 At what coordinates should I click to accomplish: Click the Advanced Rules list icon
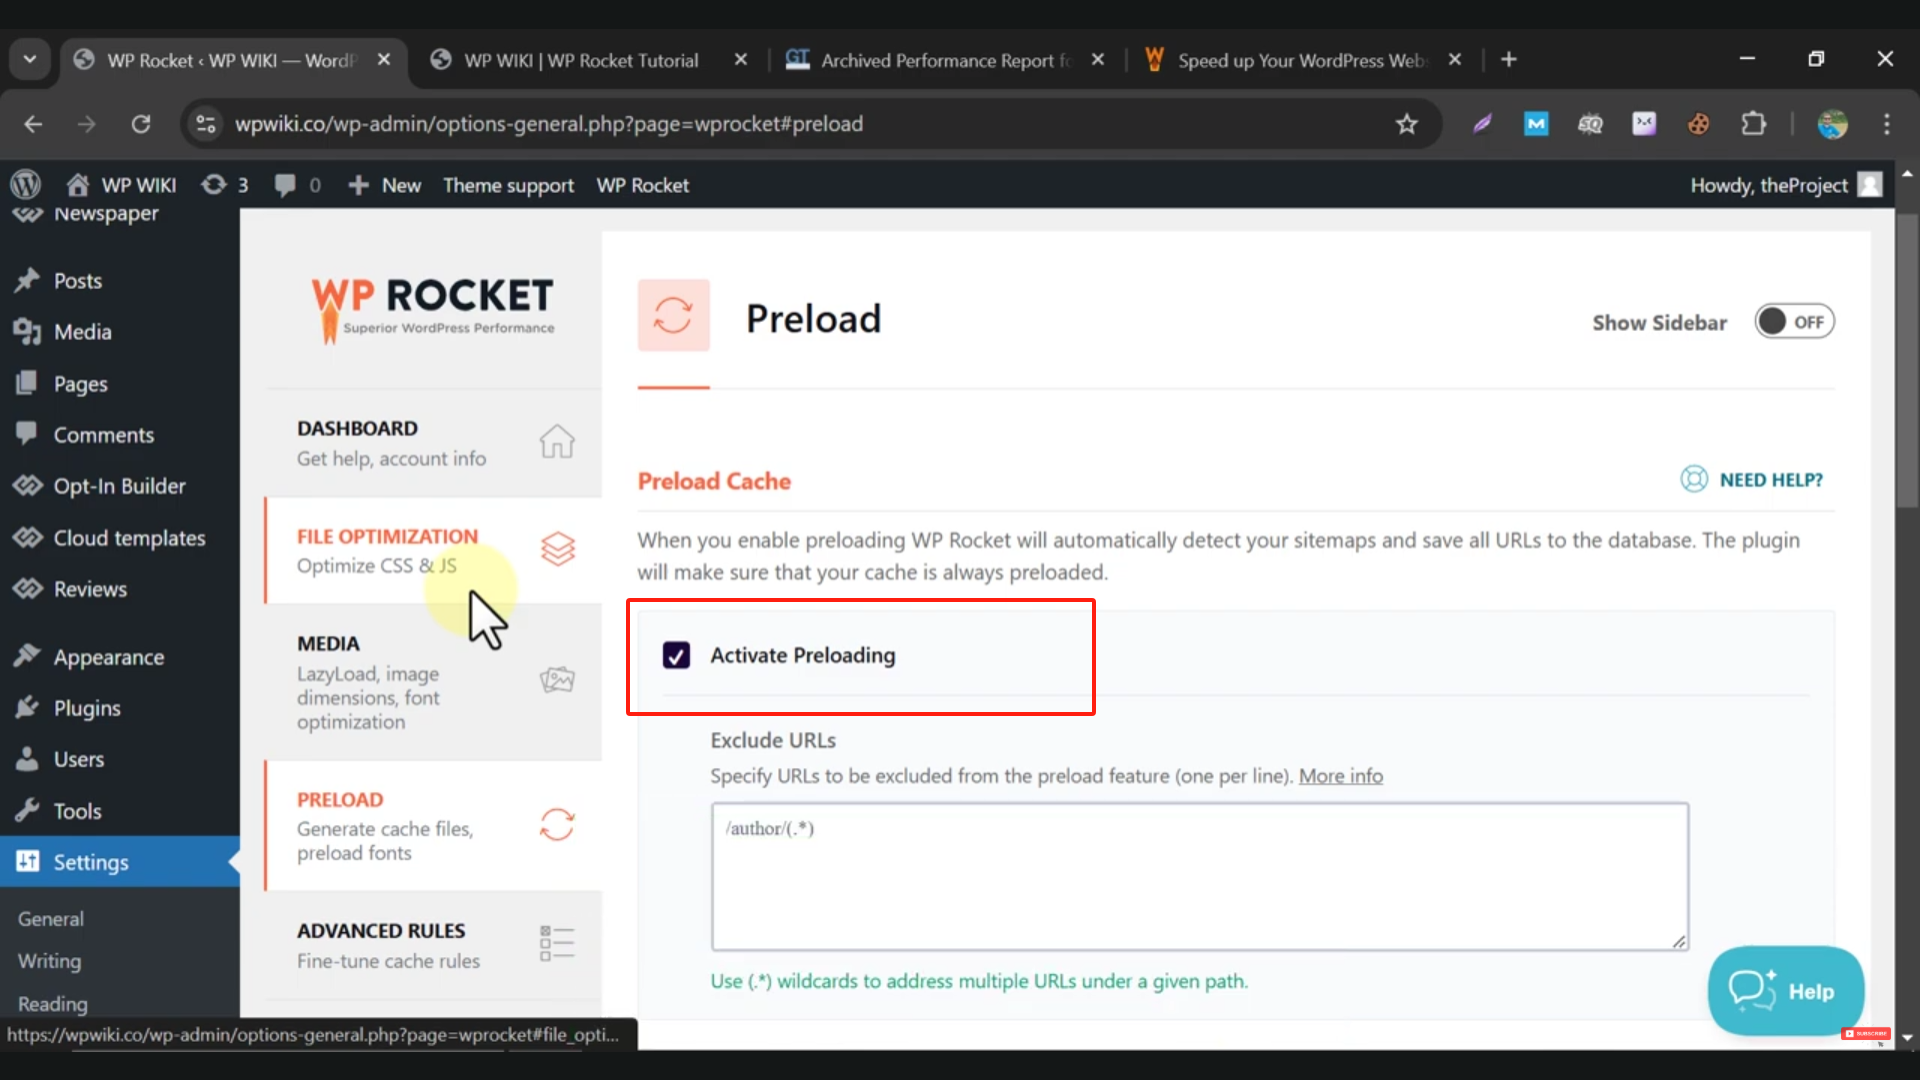557,943
